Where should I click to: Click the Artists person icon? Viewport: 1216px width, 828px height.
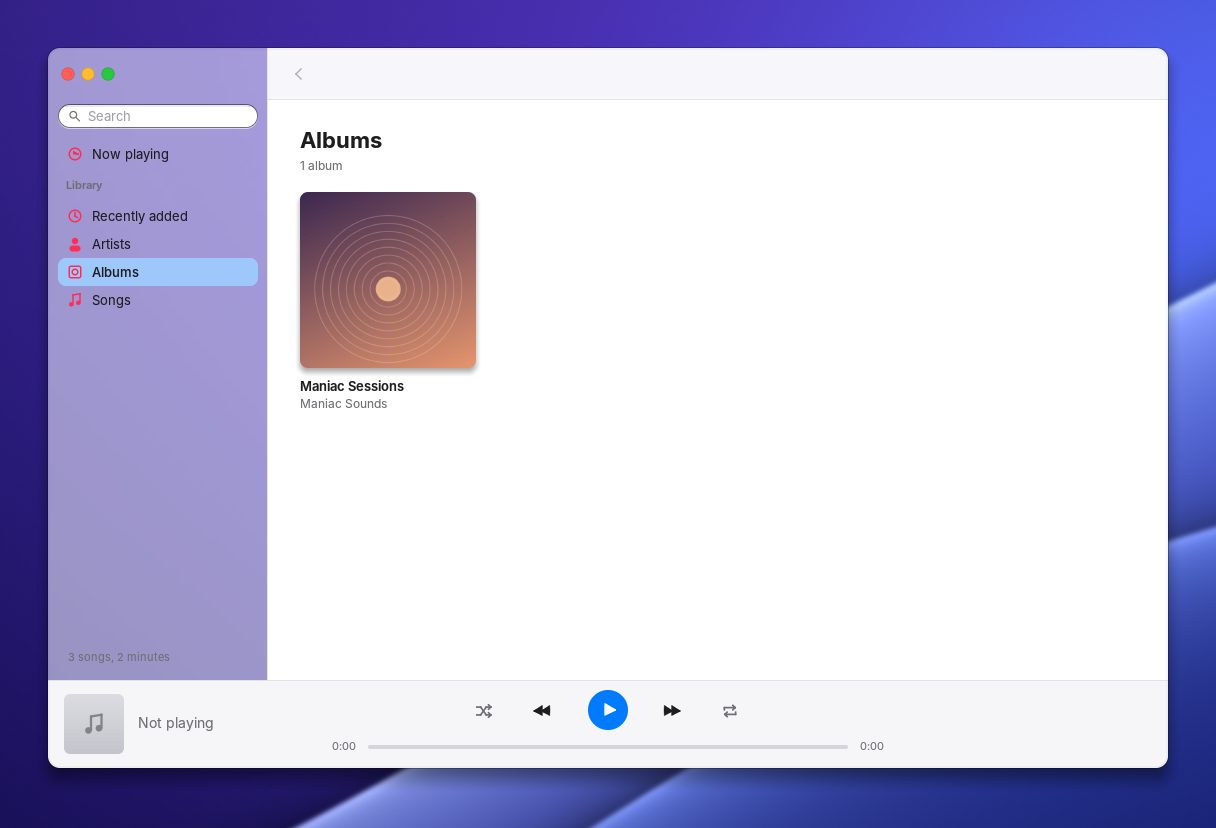pos(75,244)
